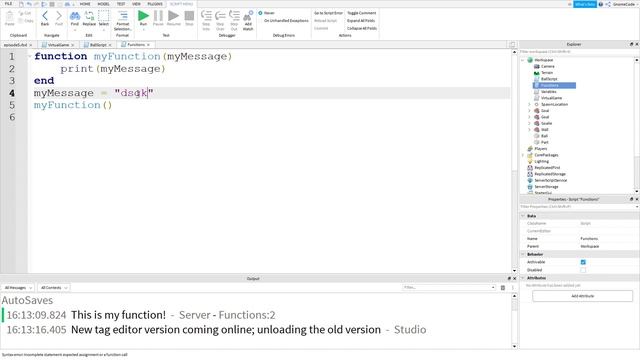Switch to the VIEW ribbon tab
The image size is (640, 360).
point(136,4)
